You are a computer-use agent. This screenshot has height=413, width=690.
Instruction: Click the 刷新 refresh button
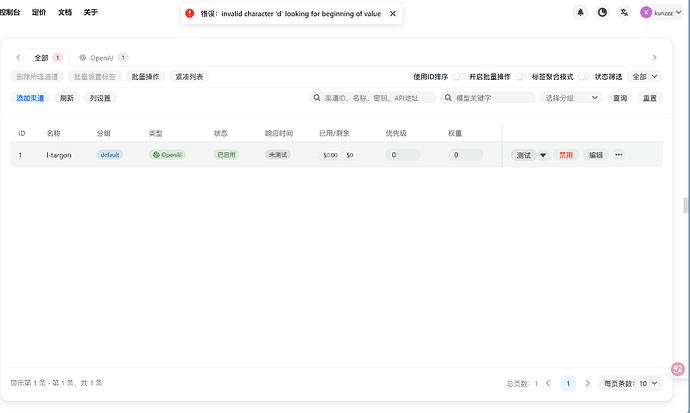66,98
